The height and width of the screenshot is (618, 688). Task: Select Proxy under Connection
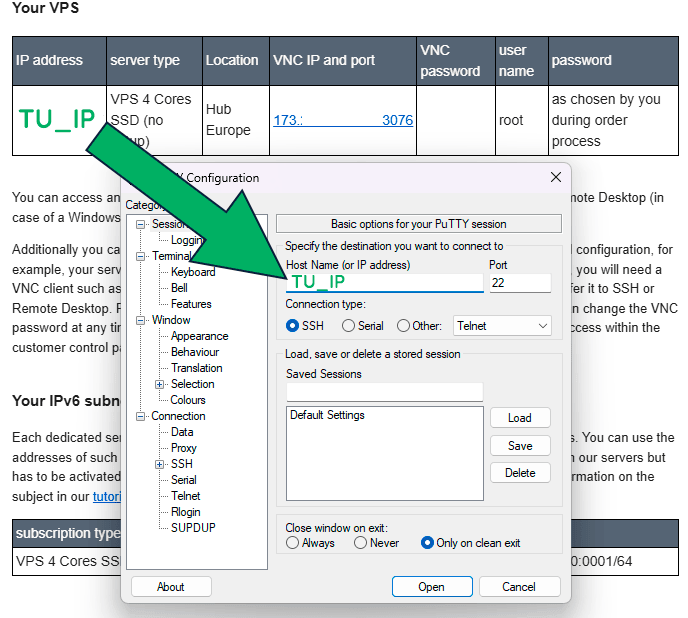point(183,448)
